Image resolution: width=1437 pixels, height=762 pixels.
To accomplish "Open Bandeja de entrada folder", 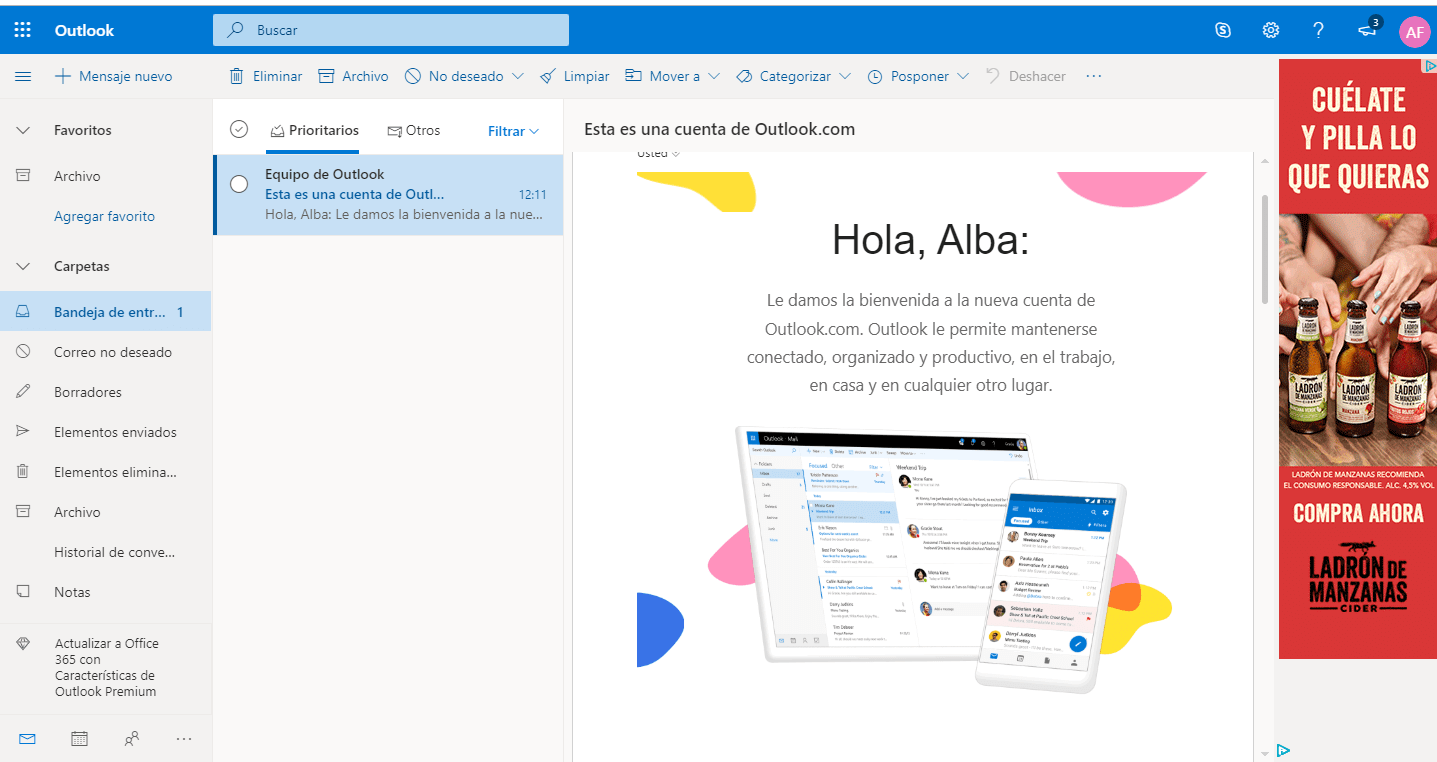I will (x=105, y=312).
